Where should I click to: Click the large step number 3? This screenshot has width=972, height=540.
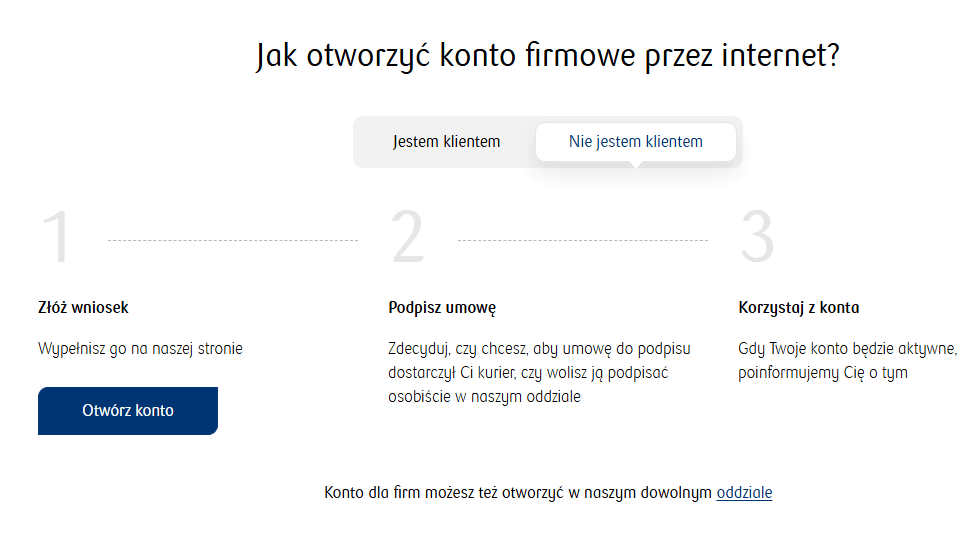pos(758,236)
